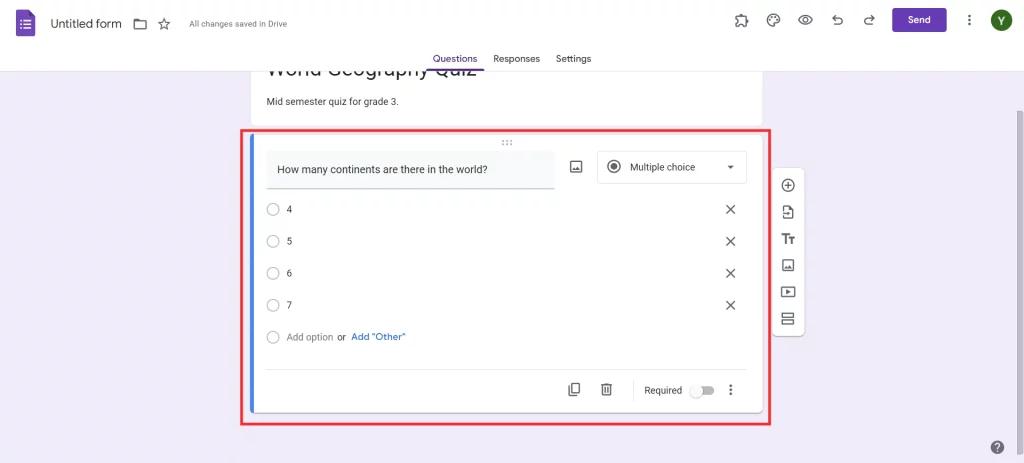This screenshot has height=463, width=1024.
Task: Open question more options menu
Action: coord(731,390)
